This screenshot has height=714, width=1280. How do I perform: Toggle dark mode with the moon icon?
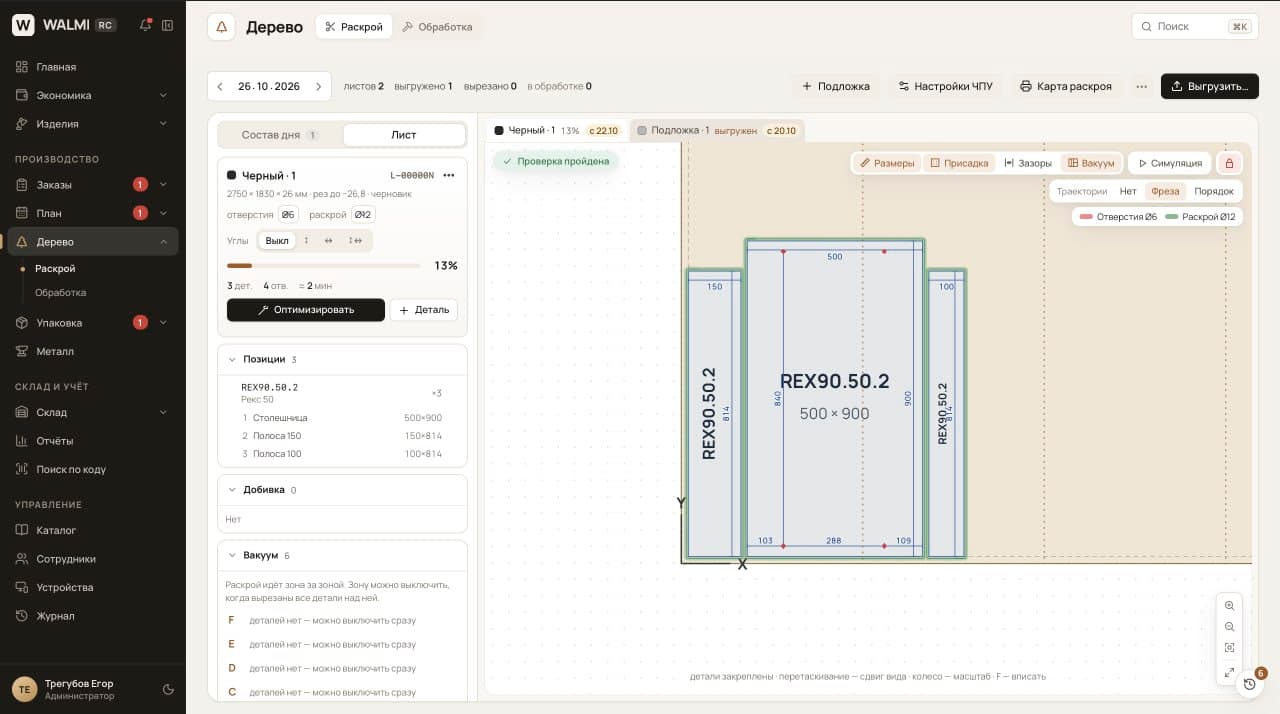pos(168,689)
